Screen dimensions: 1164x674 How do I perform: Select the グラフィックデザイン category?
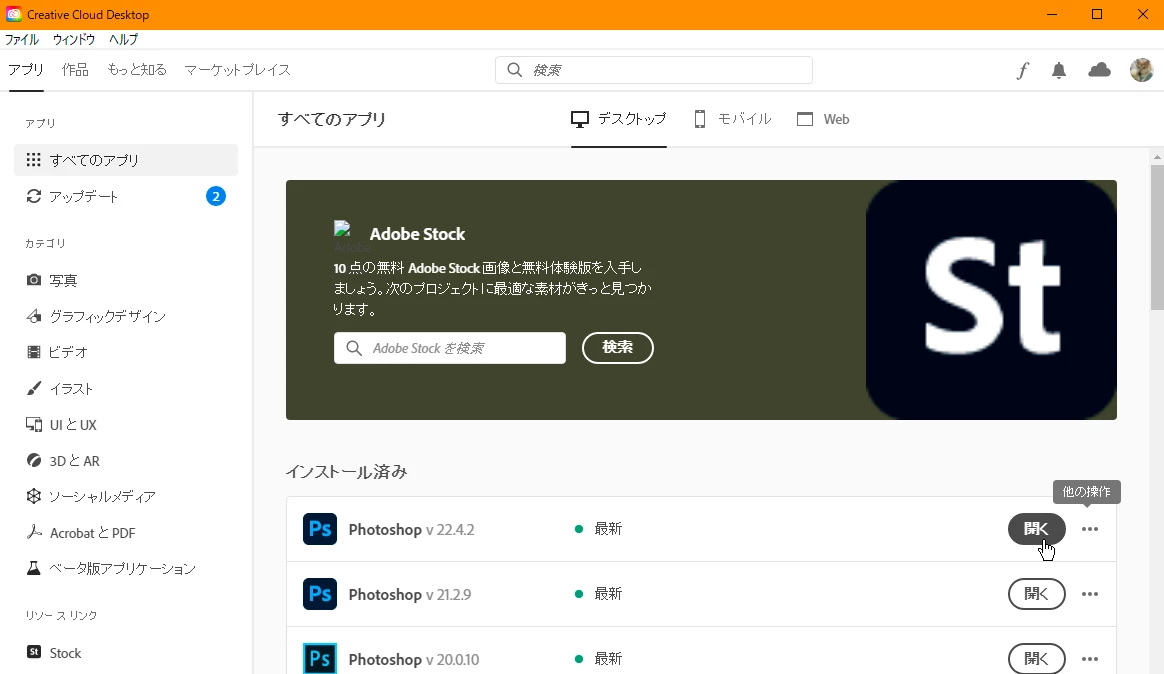96,316
